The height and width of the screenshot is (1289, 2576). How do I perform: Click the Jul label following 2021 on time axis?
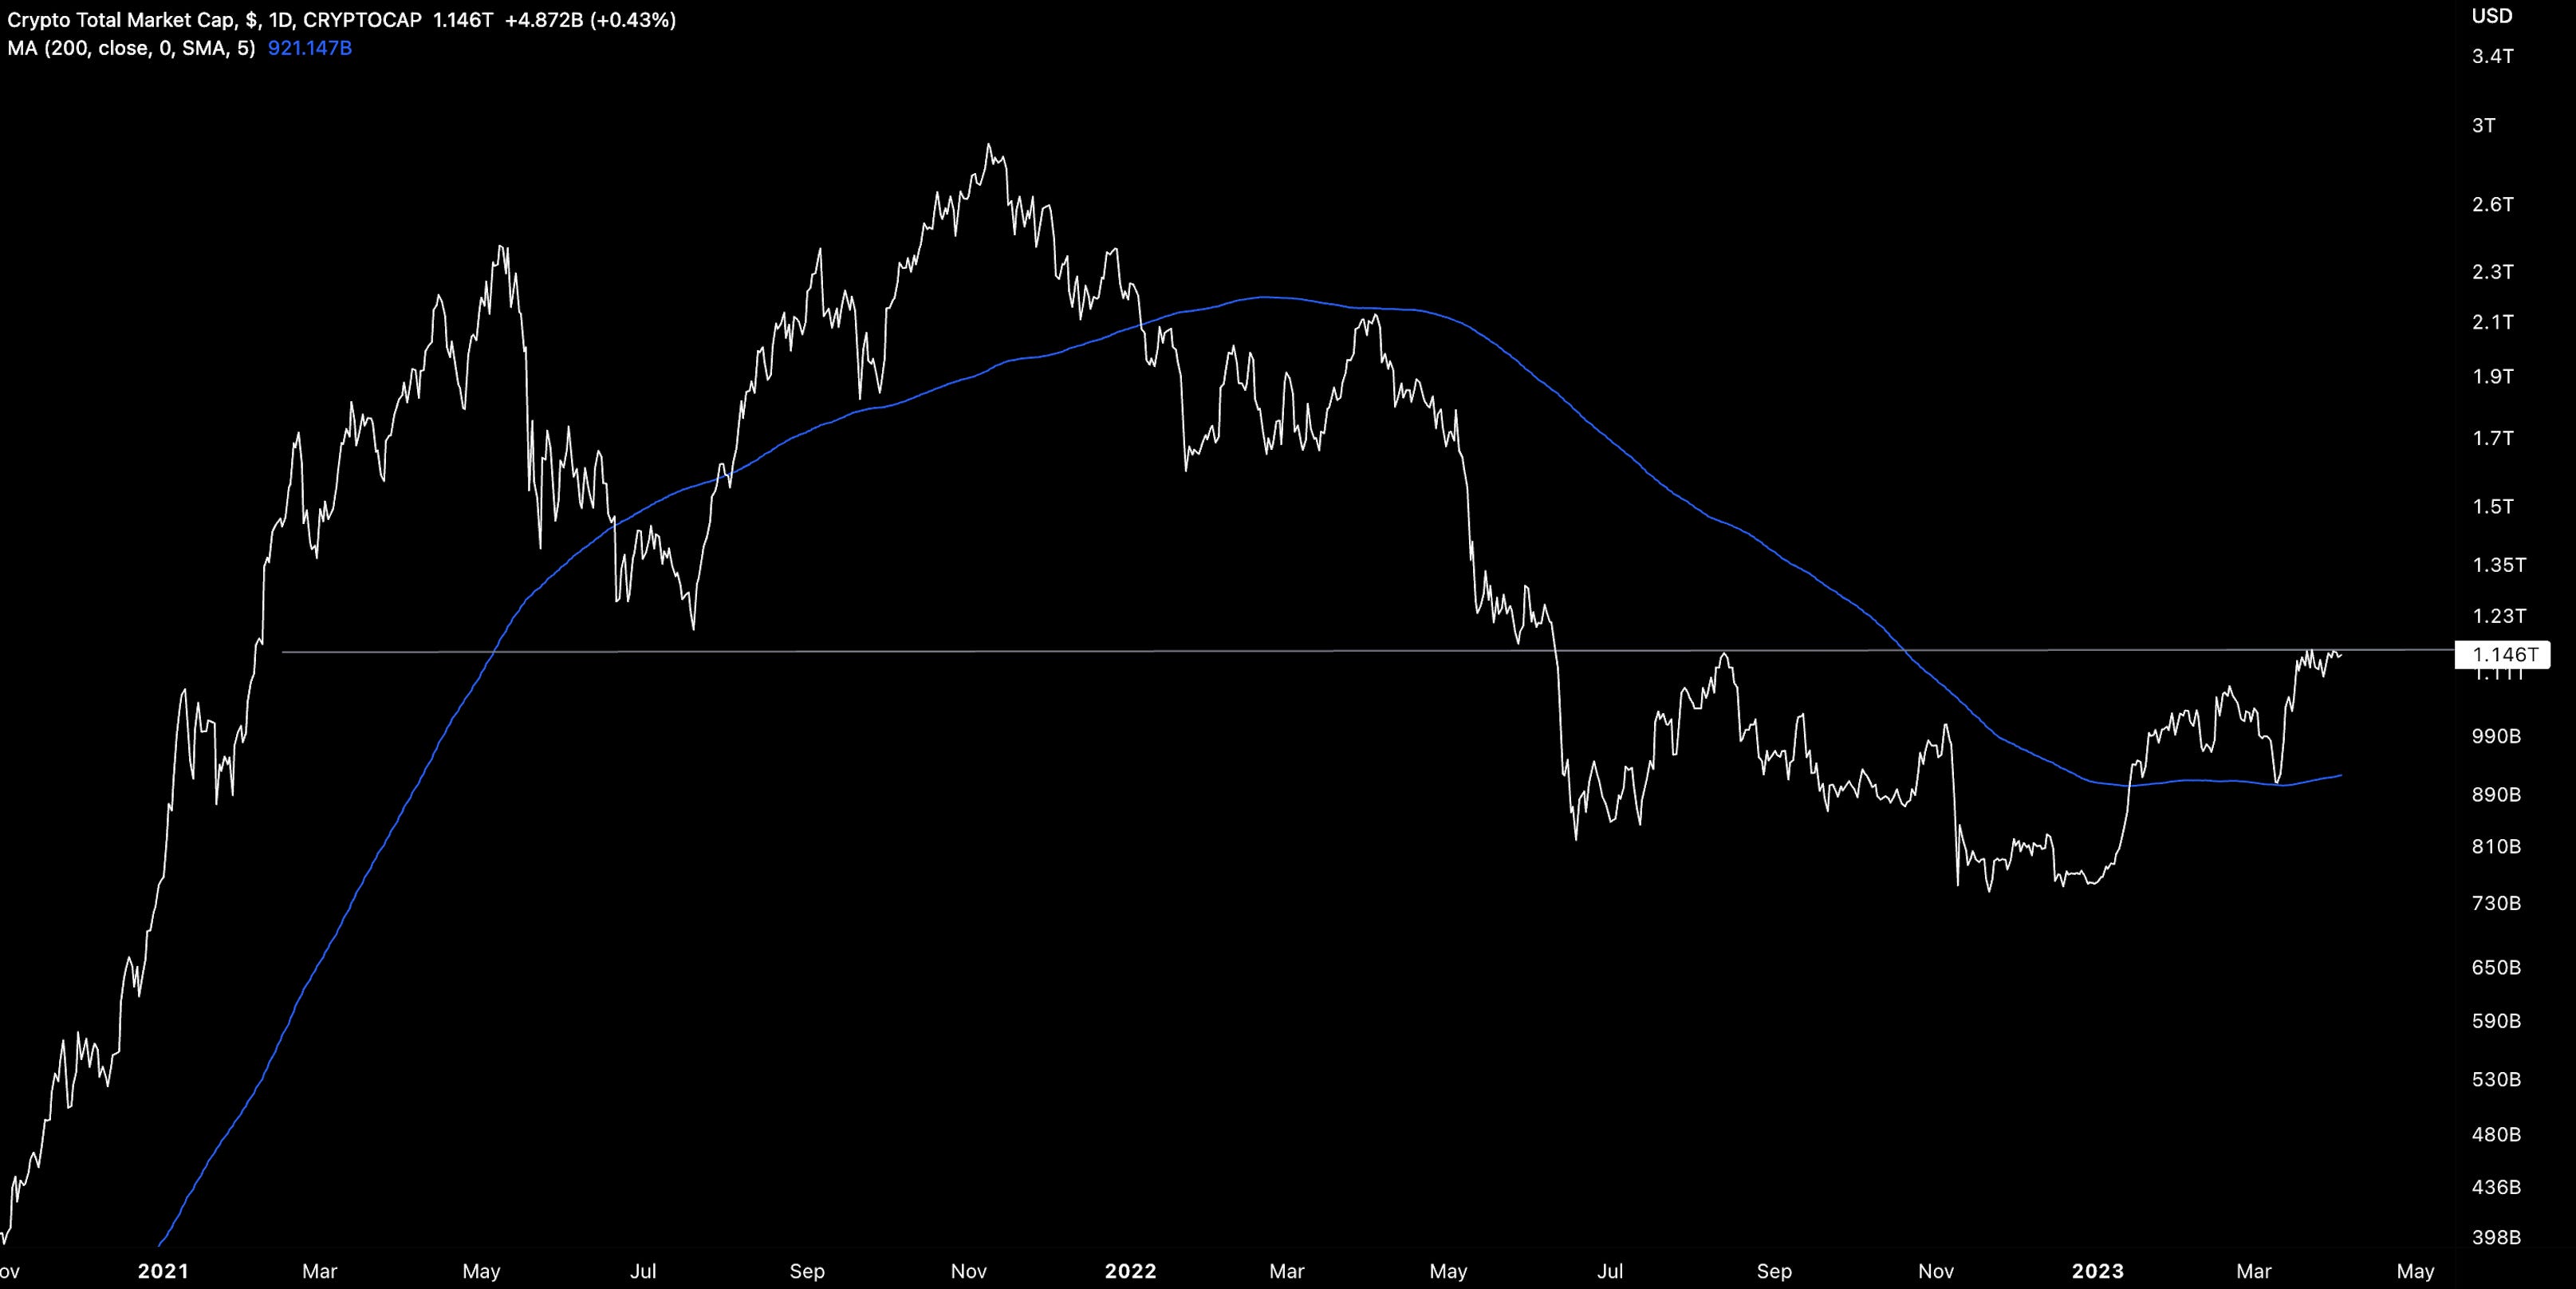[643, 1271]
